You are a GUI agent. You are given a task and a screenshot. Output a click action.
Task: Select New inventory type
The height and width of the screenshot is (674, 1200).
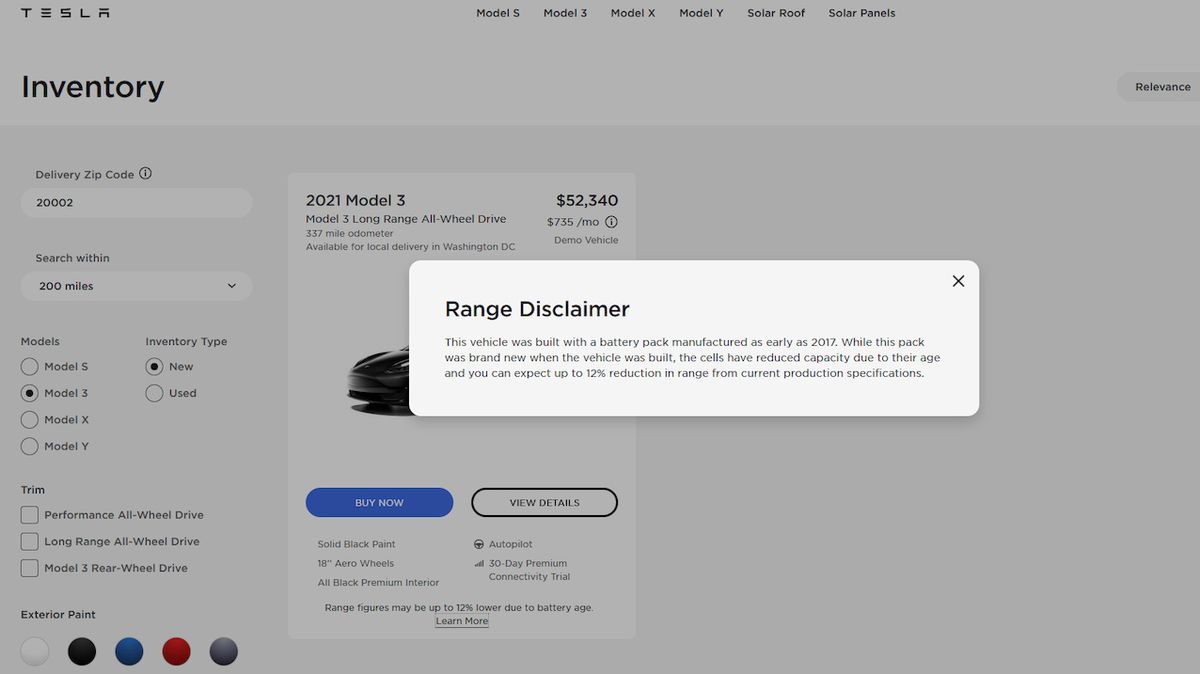point(154,367)
